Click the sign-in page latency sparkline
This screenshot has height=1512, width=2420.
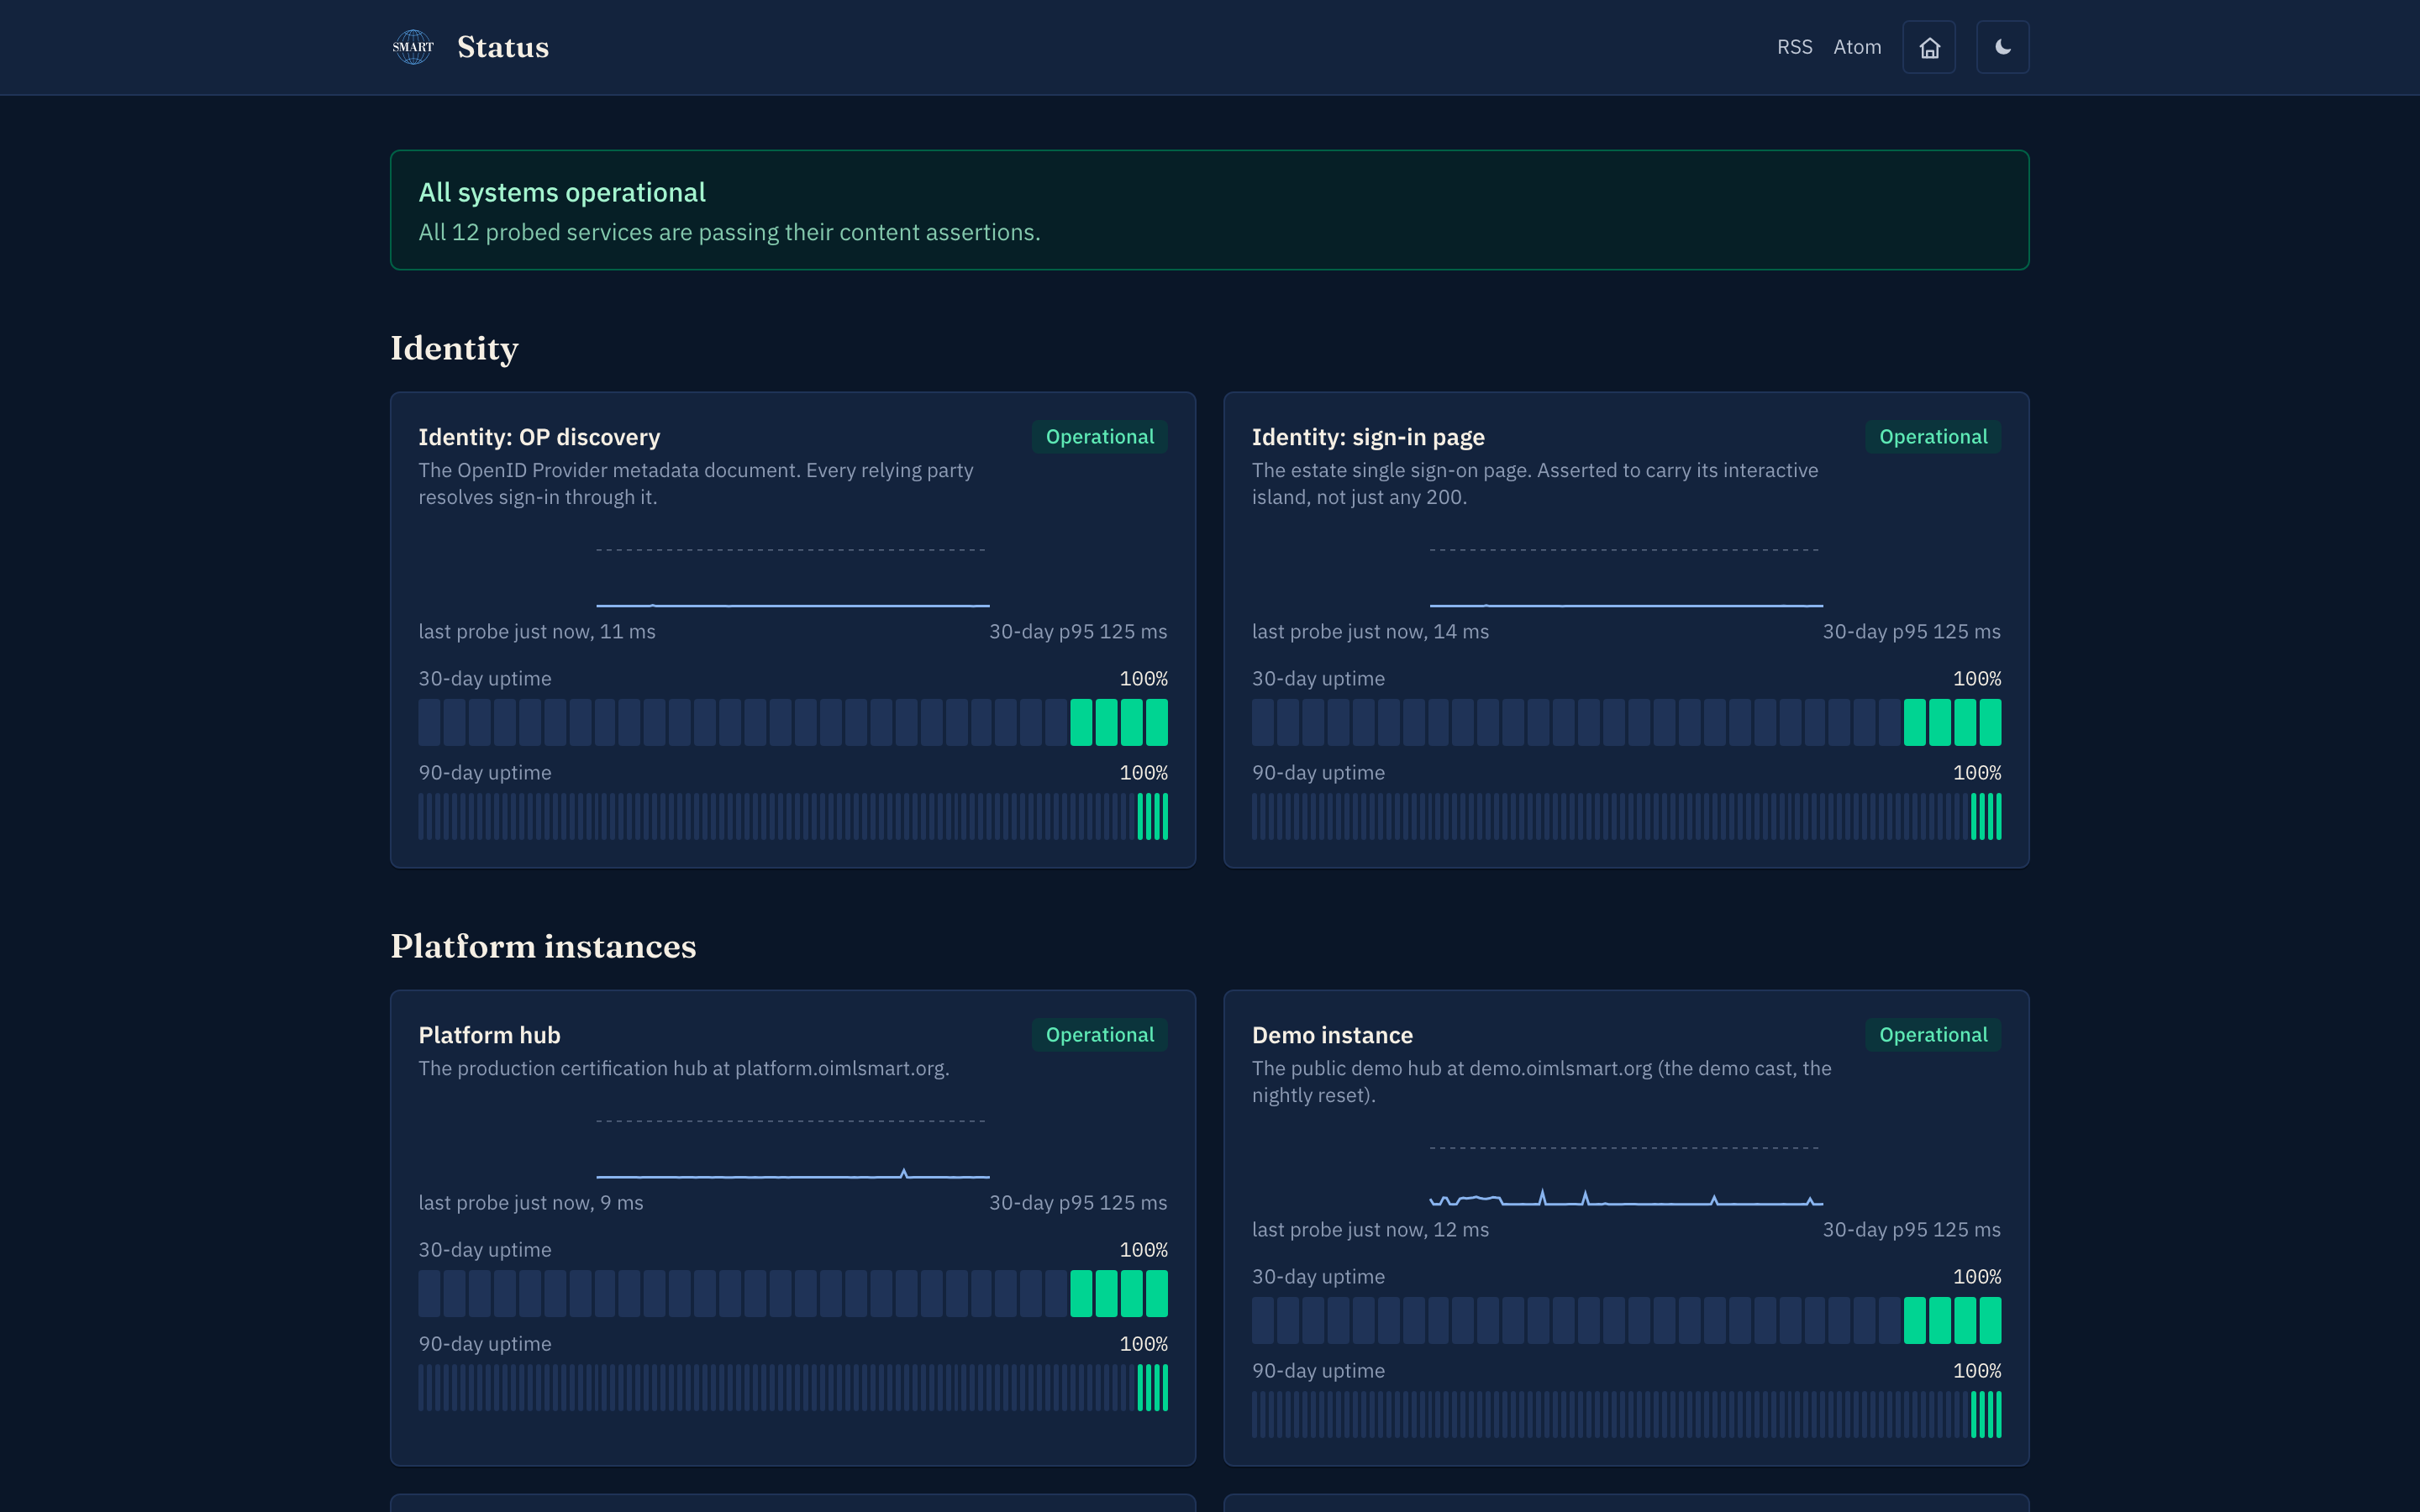[x=1626, y=577]
